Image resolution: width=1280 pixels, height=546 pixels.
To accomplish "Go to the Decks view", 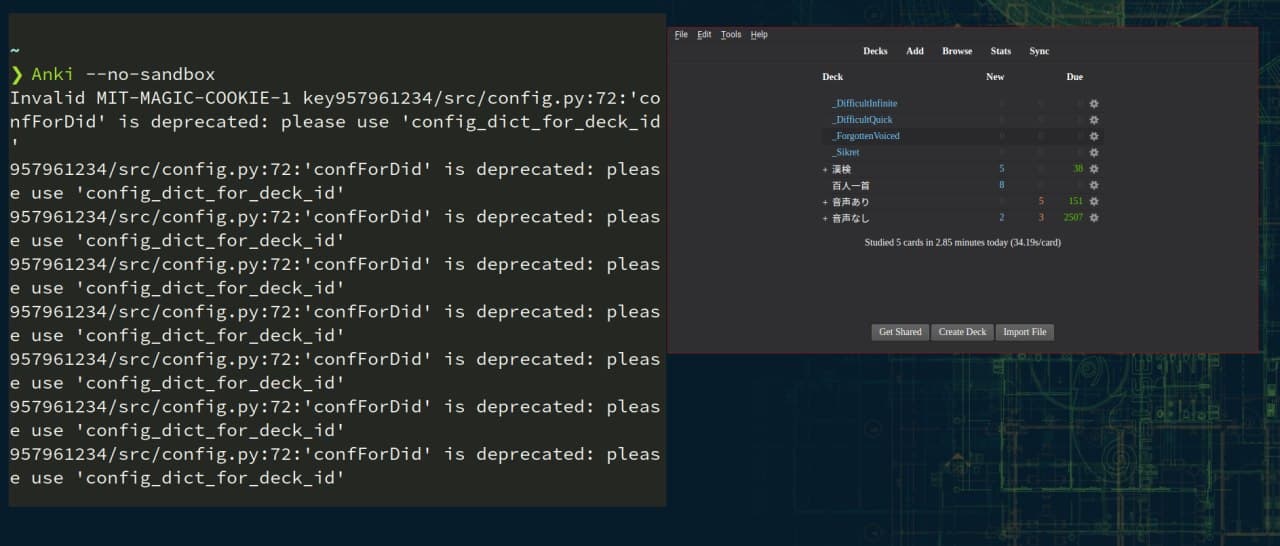I will click(875, 51).
